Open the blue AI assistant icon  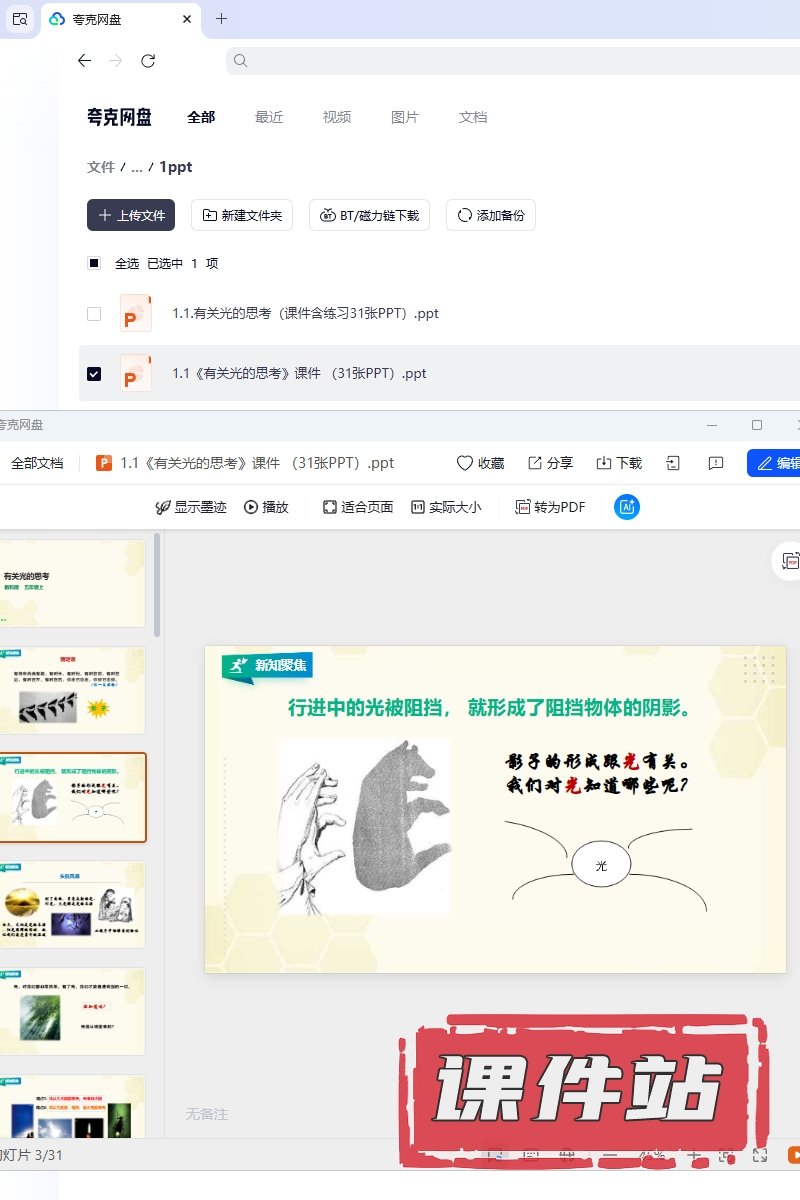[x=627, y=507]
